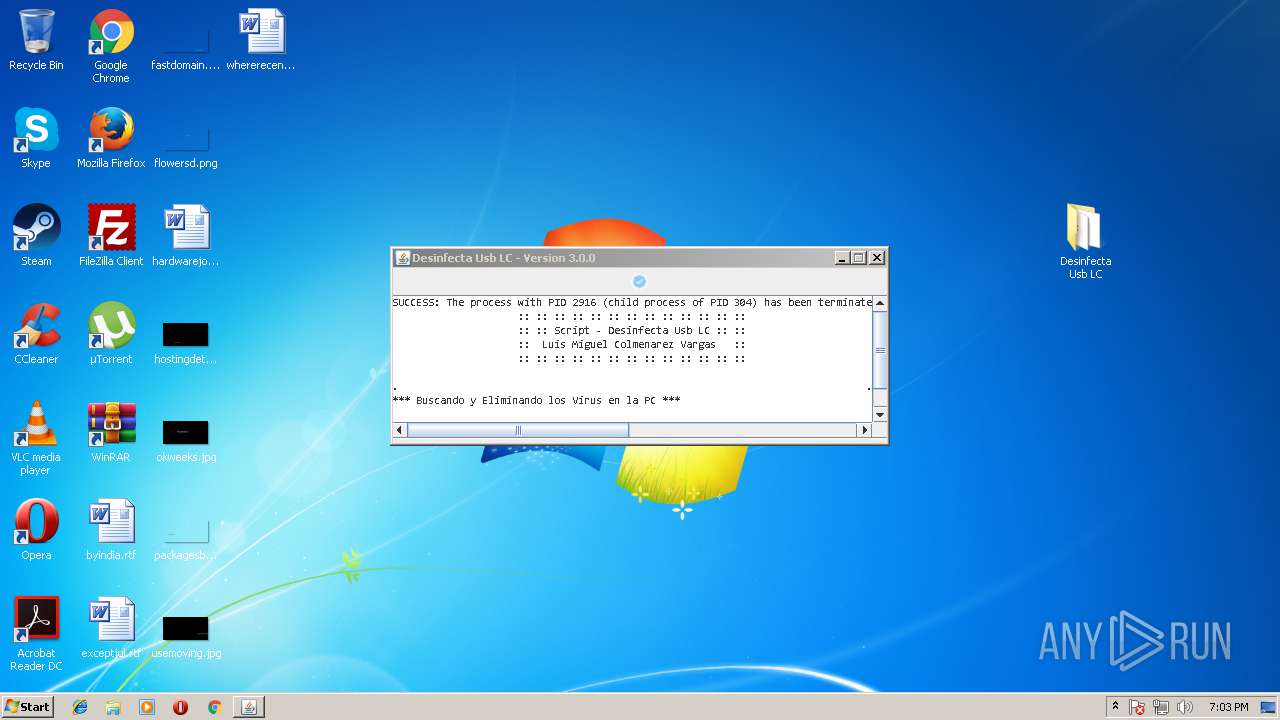Screen dimensions: 1280x720
Task: Launch Google Chrome from the desktop
Action: click(x=111, y=46)
